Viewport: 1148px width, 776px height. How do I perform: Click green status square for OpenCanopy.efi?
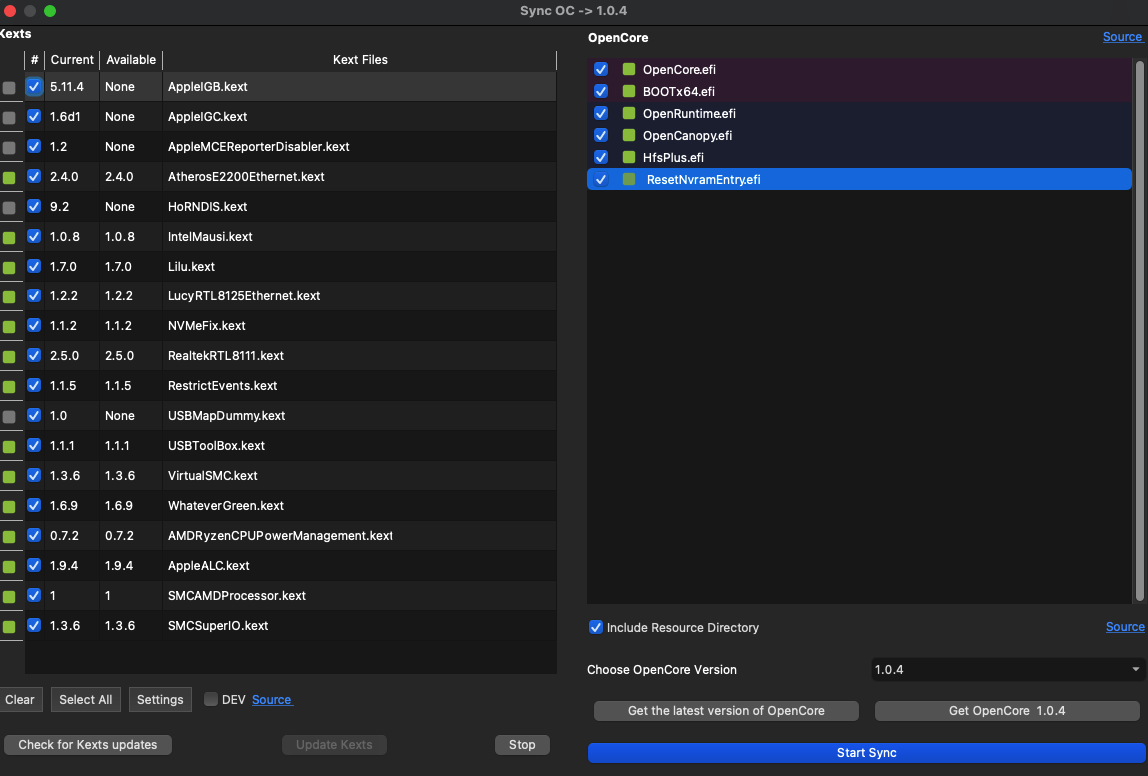pos(629,135)
